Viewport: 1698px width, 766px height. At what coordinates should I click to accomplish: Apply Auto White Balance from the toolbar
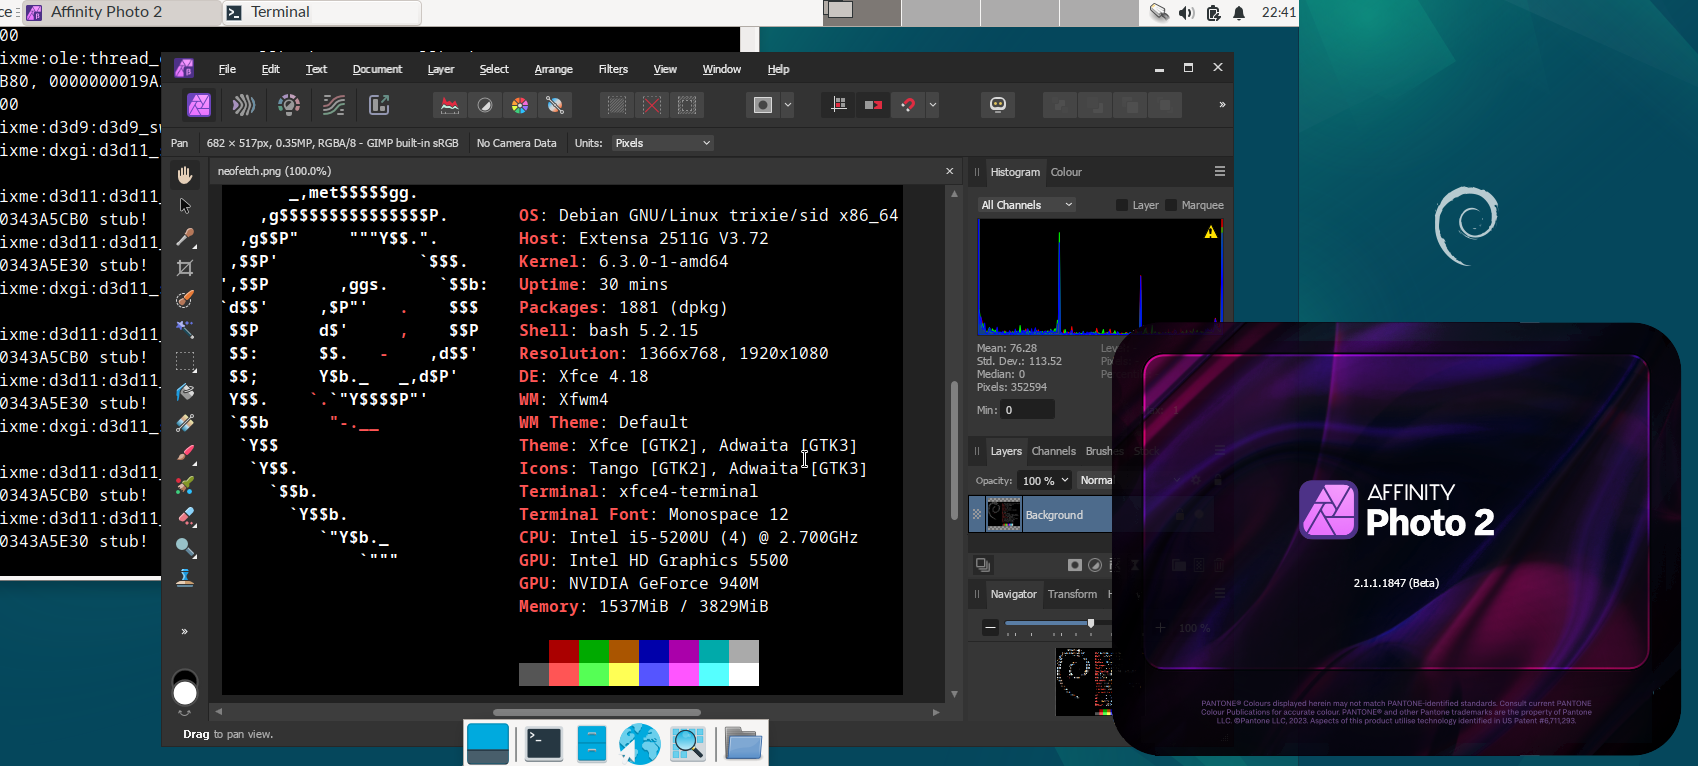(555, 105)
